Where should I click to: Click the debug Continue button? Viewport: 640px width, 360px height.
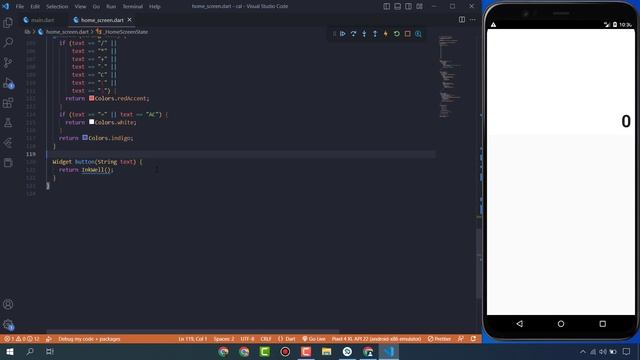pyautogui.click(x=343, y=34)
